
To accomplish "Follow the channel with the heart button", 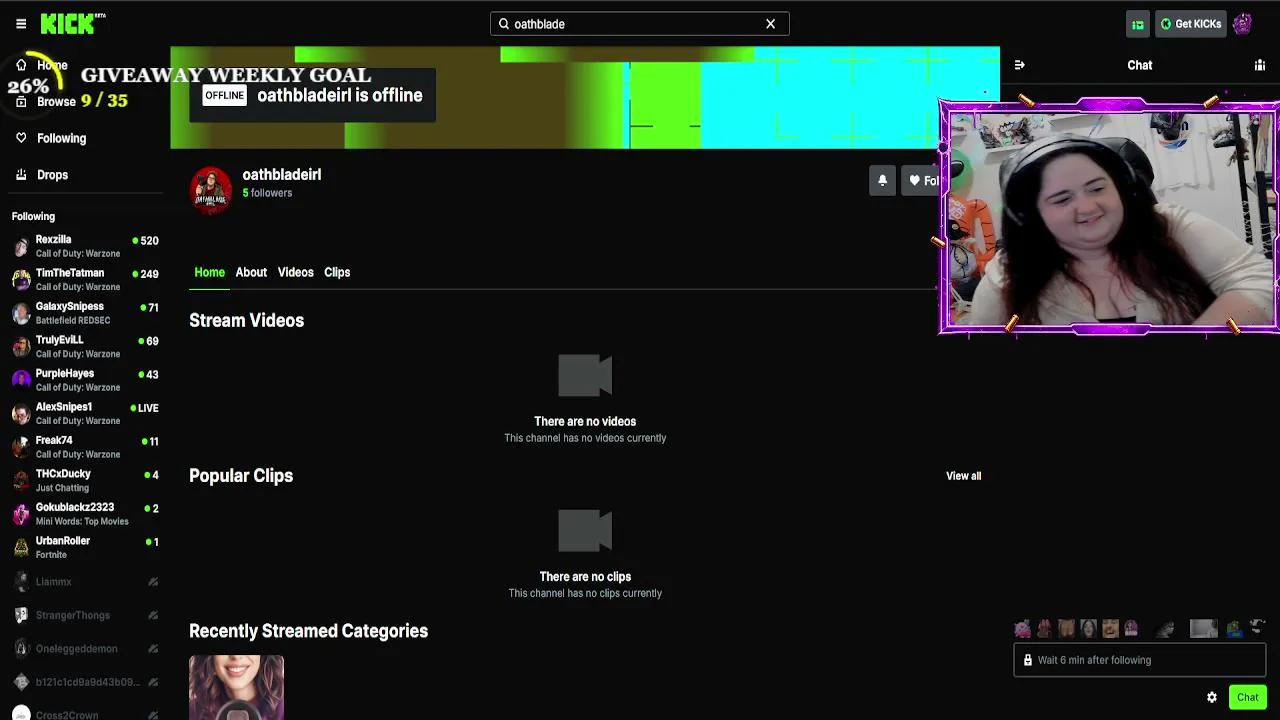I will click(922, 181).
